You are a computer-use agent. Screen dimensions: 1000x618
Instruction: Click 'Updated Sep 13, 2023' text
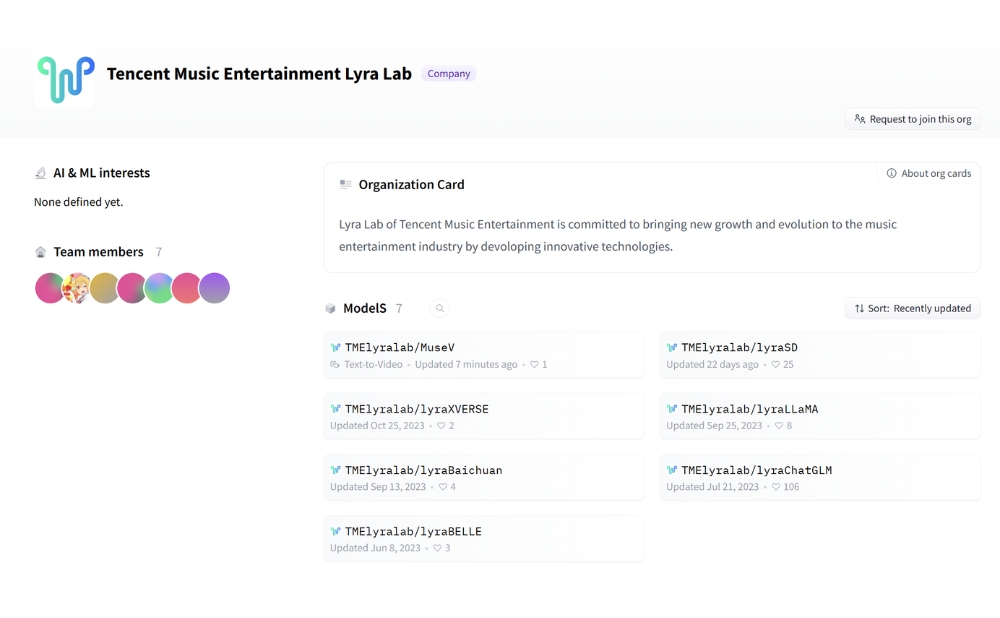(378, 487)
